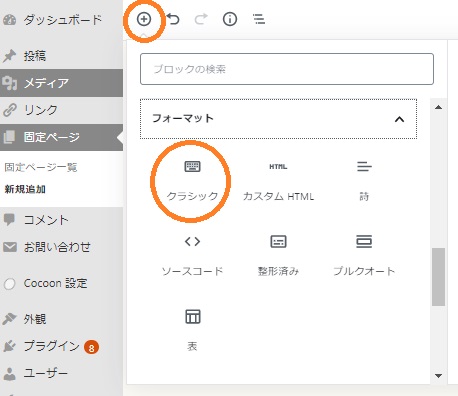Click the scroll down arrow of block list
458x396 pixels.
439,376
